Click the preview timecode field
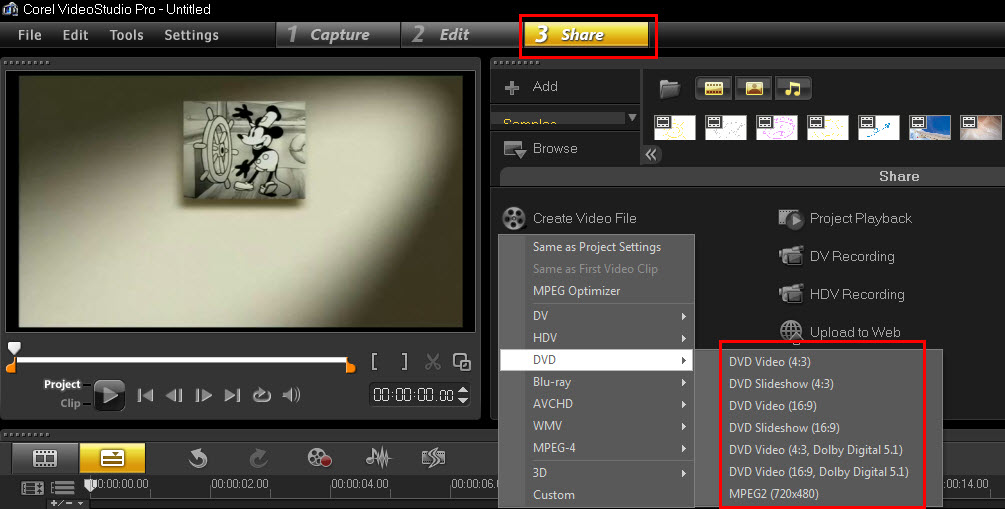 (x=413, y=395)
